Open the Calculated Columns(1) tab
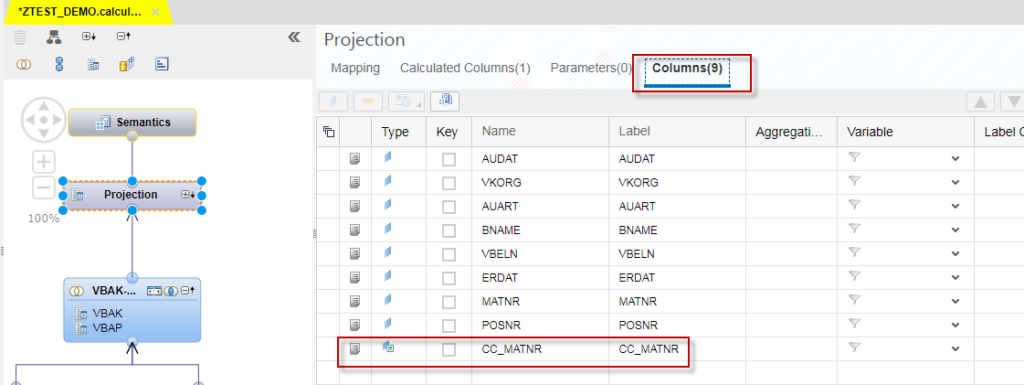1024x385 pixels. click(x=465, y=68)
